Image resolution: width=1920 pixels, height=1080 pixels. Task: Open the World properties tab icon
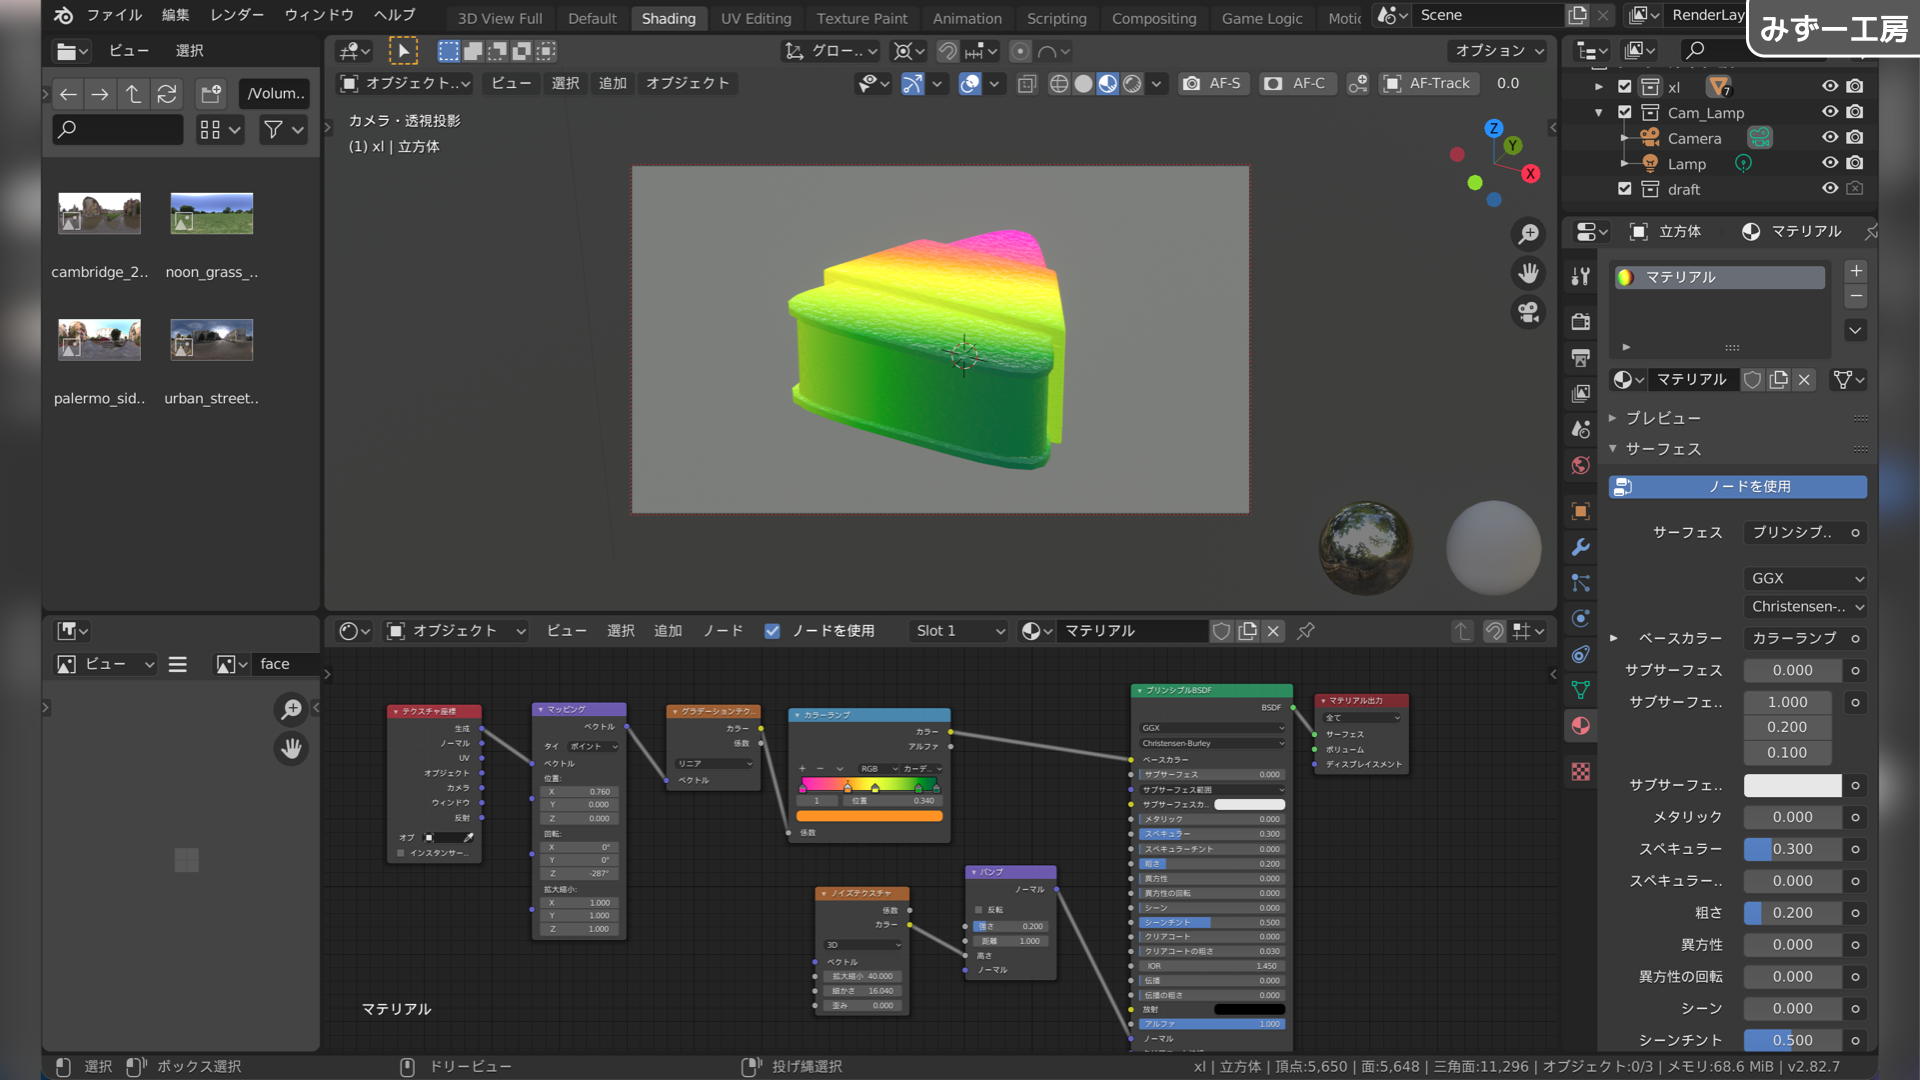(1580, 465)
